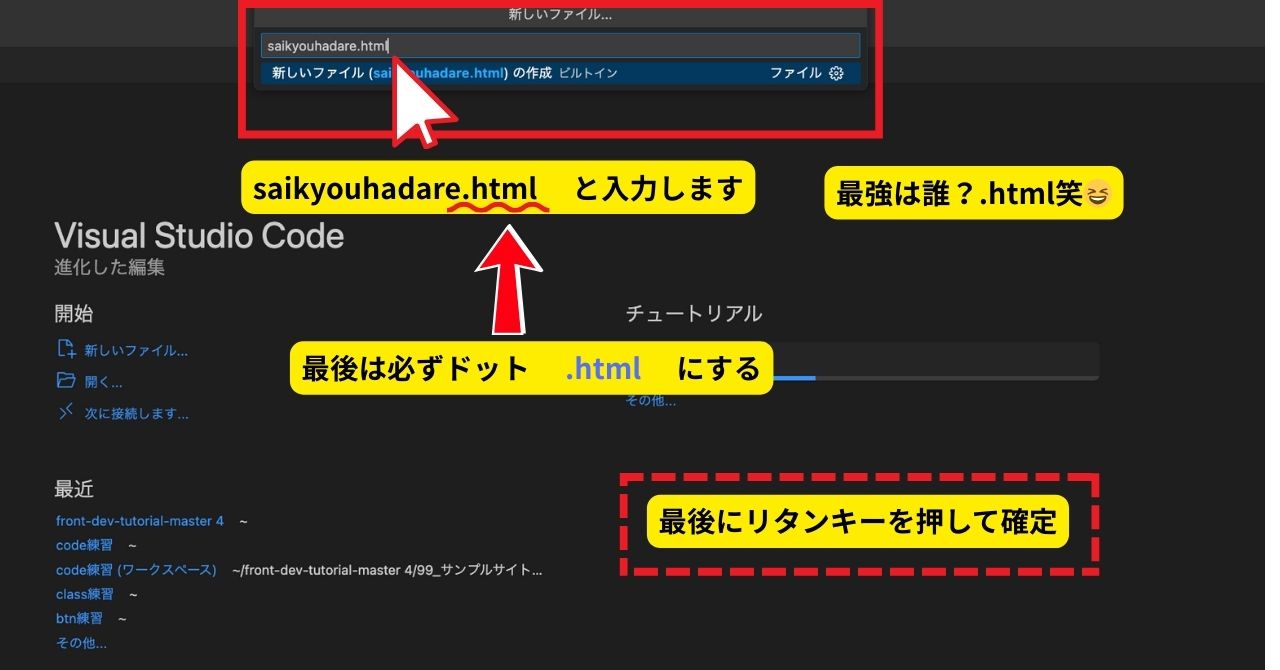Open the walkthrough card under チュートリアル
This screenshot has width=1280, height=670.
[x=862, y=361]
